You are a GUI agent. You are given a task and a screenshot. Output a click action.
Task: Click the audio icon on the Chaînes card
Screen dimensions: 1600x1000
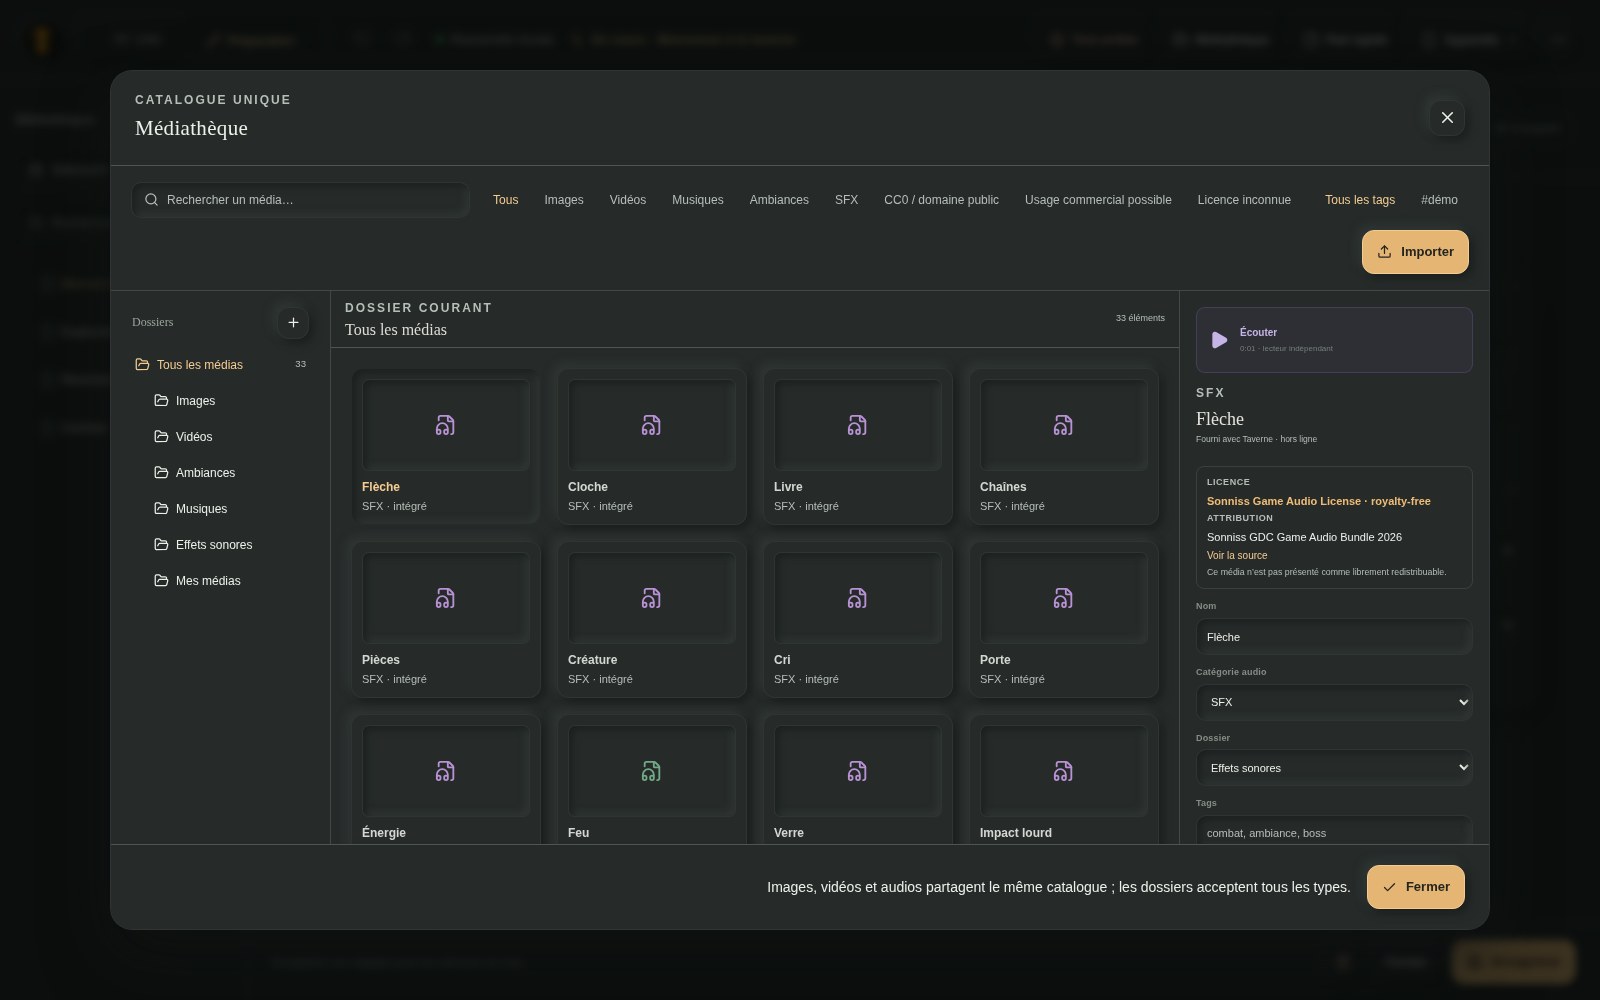point(1063,426)
